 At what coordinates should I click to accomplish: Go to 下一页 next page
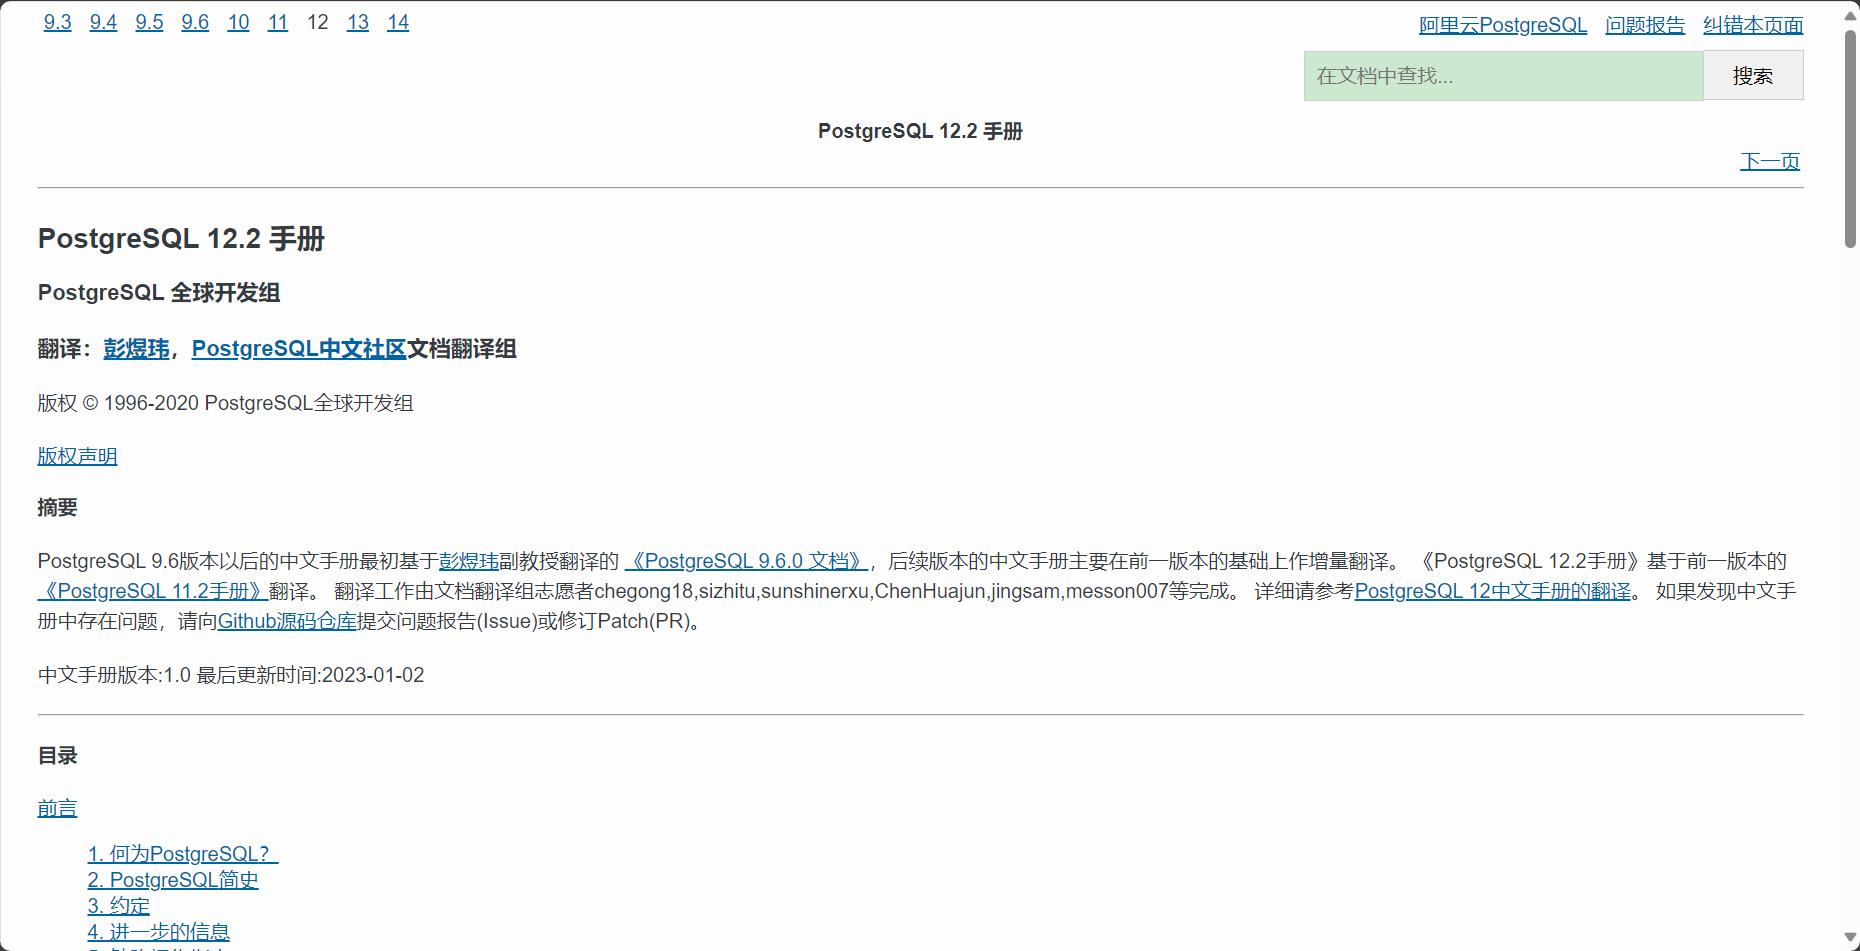[1770, 161]
